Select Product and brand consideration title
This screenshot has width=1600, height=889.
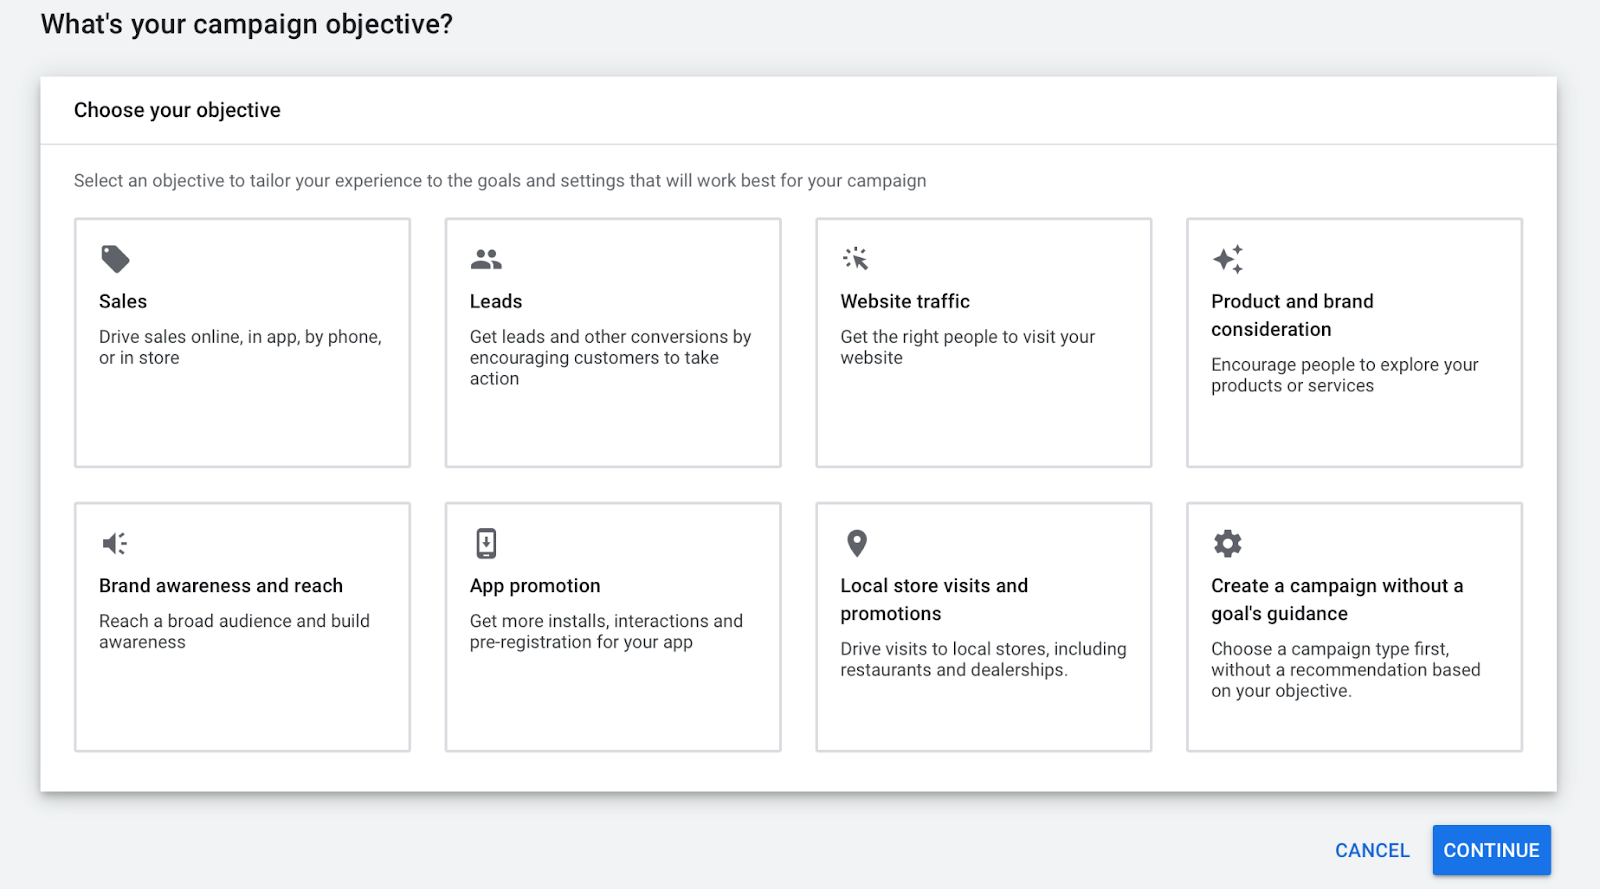point(1292,315)
